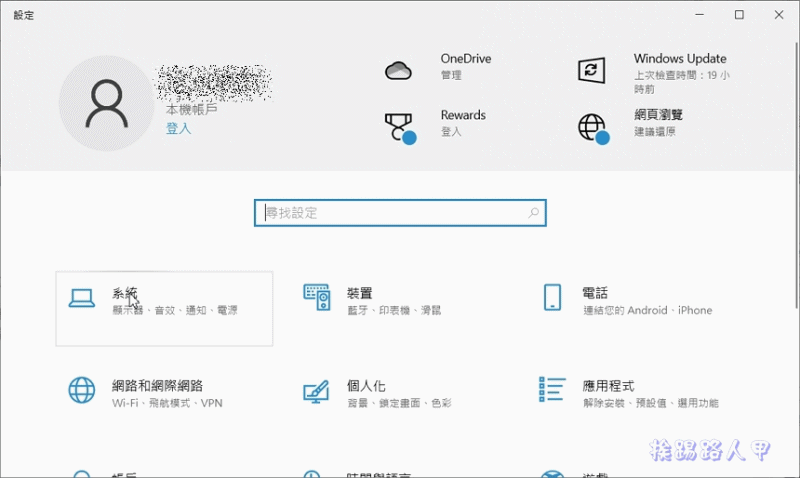Open 裝置 settings category title
800x478 pixels.
pyautogui.click(x=359, y=293)
